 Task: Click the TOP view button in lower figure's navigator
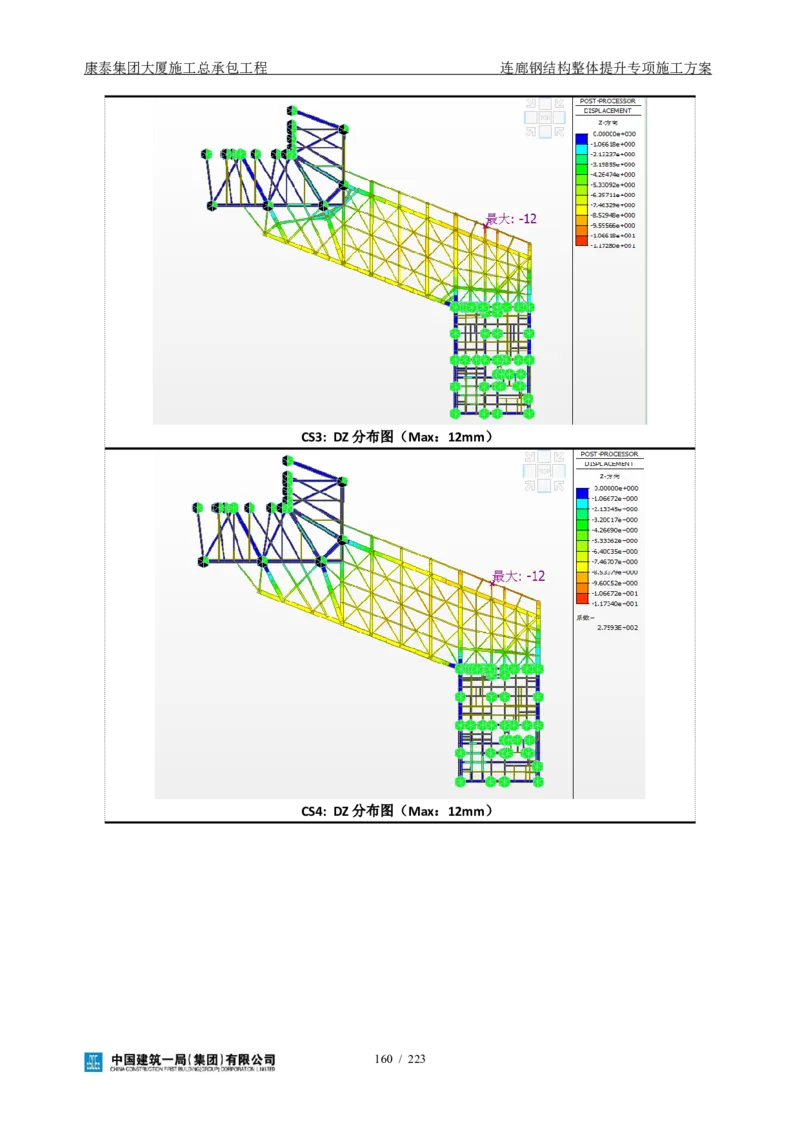[x=544, y=470]
